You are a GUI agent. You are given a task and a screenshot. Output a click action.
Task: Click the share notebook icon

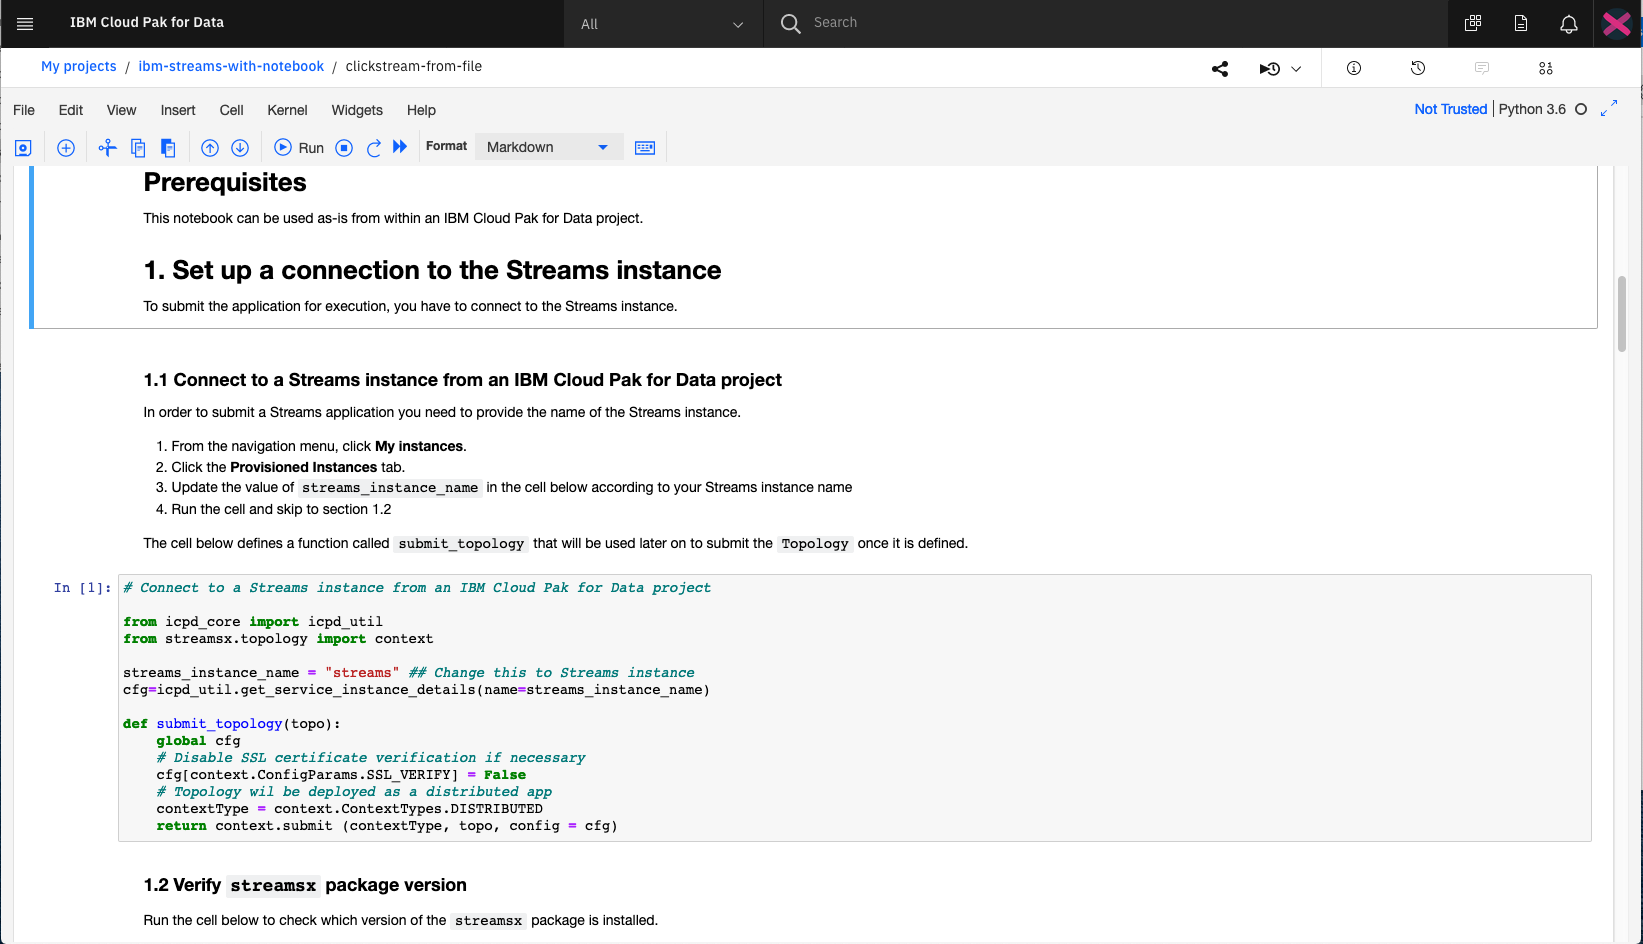[x=1220, y=69]
